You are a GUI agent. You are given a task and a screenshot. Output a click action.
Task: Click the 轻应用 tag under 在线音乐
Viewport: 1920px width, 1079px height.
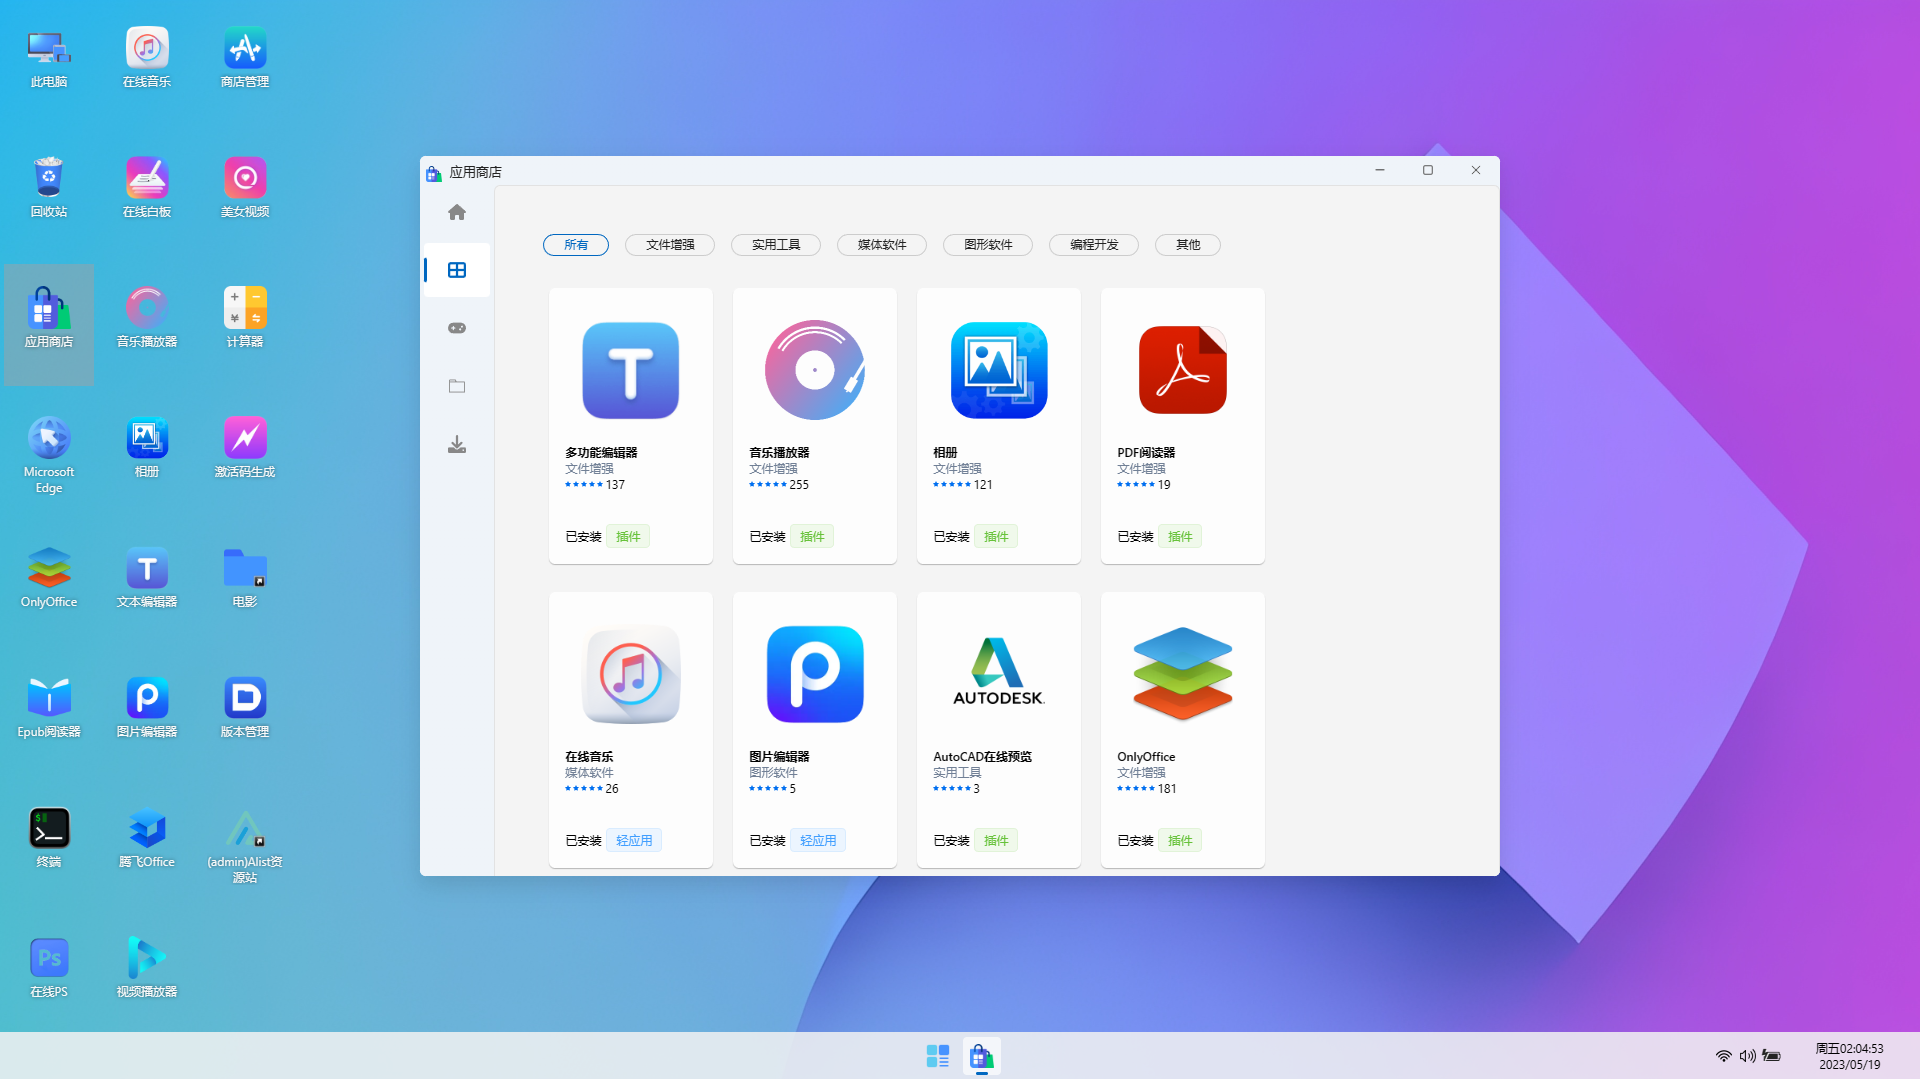click(x=634, y=841)
